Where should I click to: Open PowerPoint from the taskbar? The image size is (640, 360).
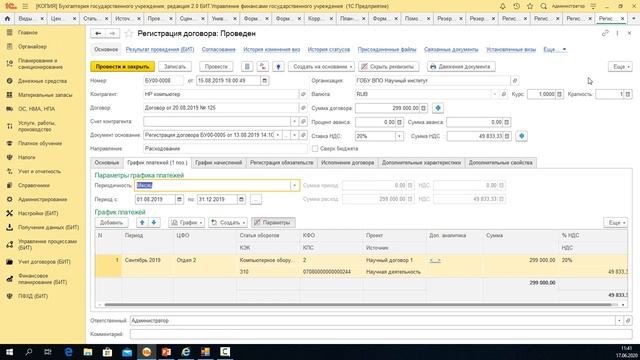pyautogui.click(x=166, y=352)
